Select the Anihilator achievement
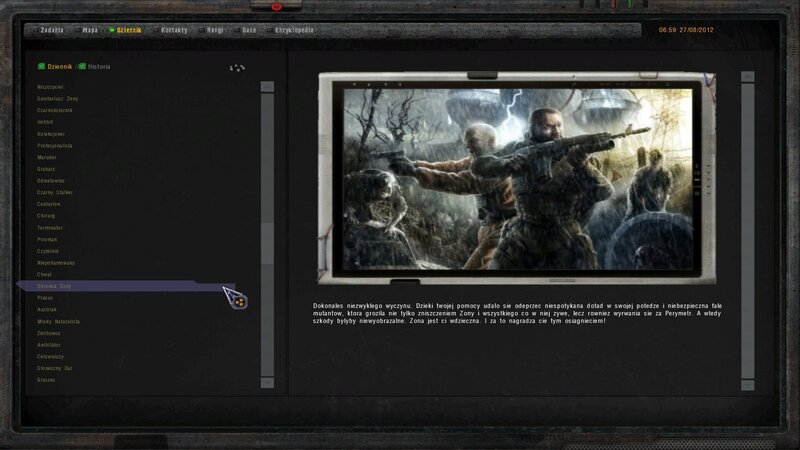The image size is (800, 450). pos(50,344)
